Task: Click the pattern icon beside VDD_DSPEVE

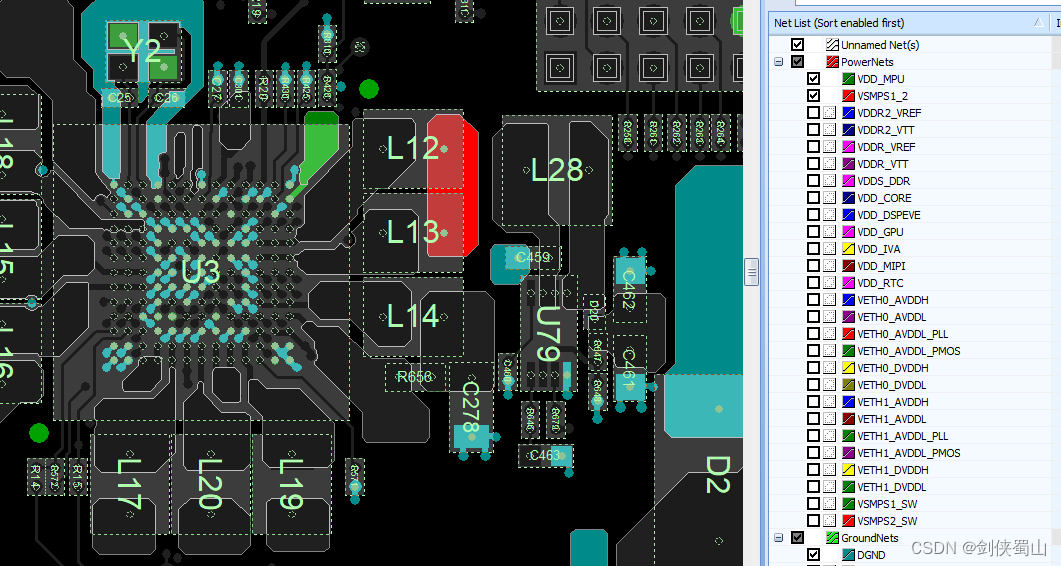Action: click(x=830, y=215)
